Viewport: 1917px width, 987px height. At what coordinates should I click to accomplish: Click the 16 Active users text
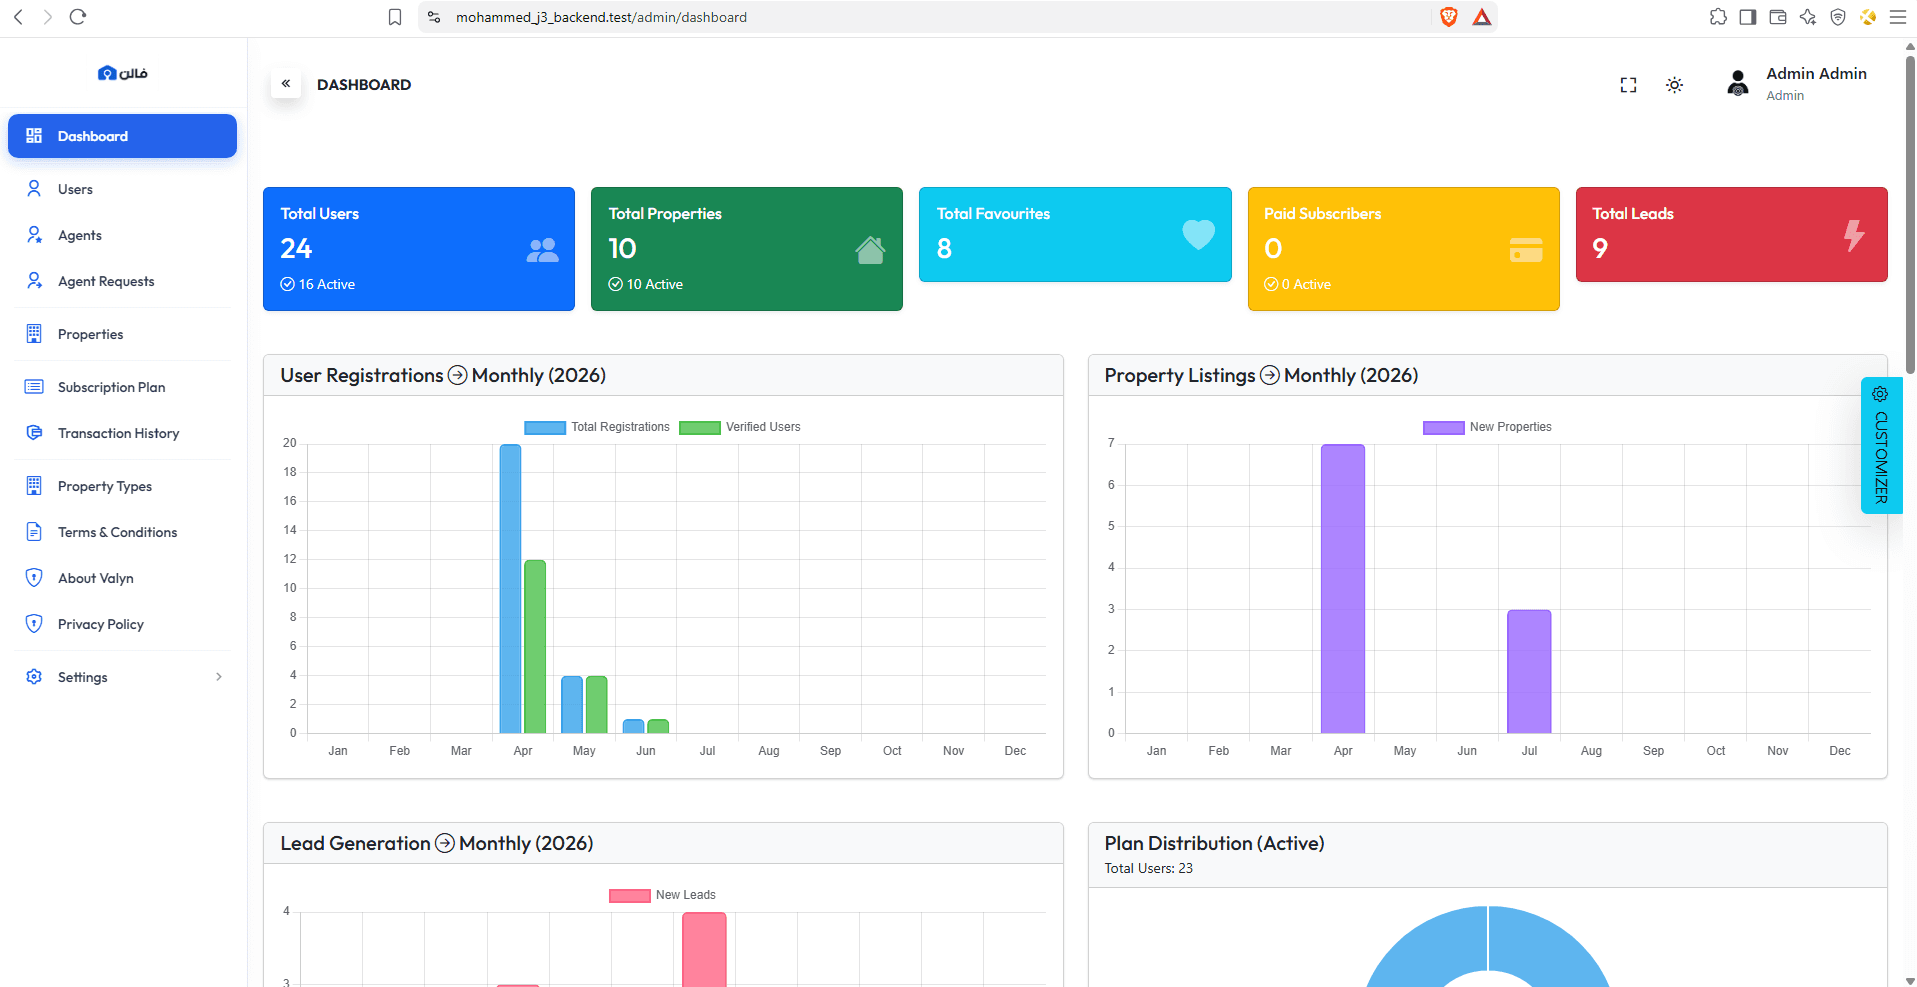[318, 284]
